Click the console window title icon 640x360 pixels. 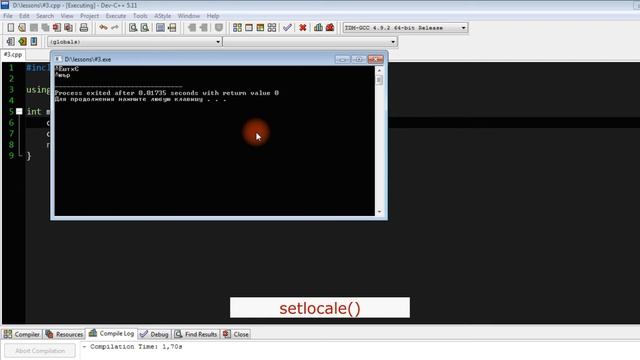(x=58, y=59)
